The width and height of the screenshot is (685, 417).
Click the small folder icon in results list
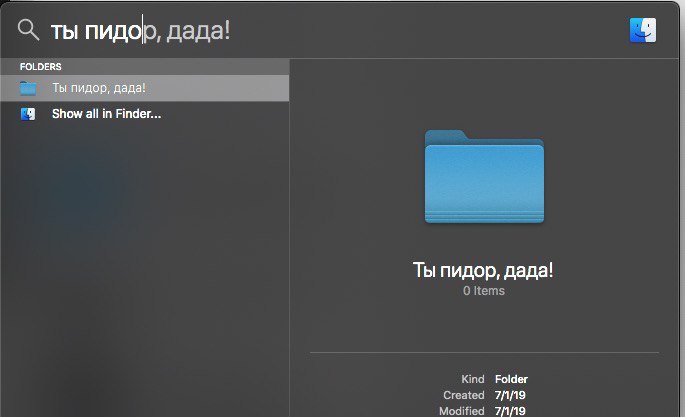point(28,88)
